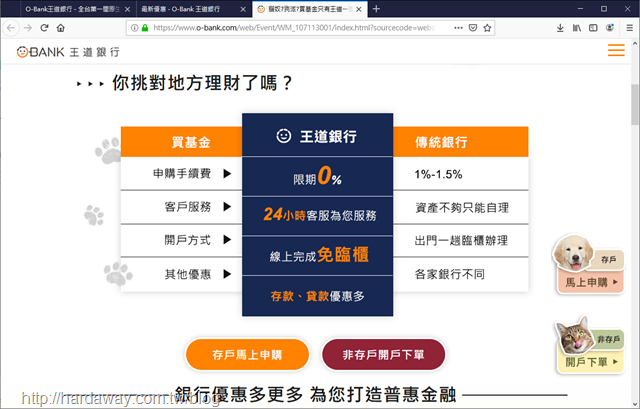Click 存戶馬上申購 orange button

(247, 354)
